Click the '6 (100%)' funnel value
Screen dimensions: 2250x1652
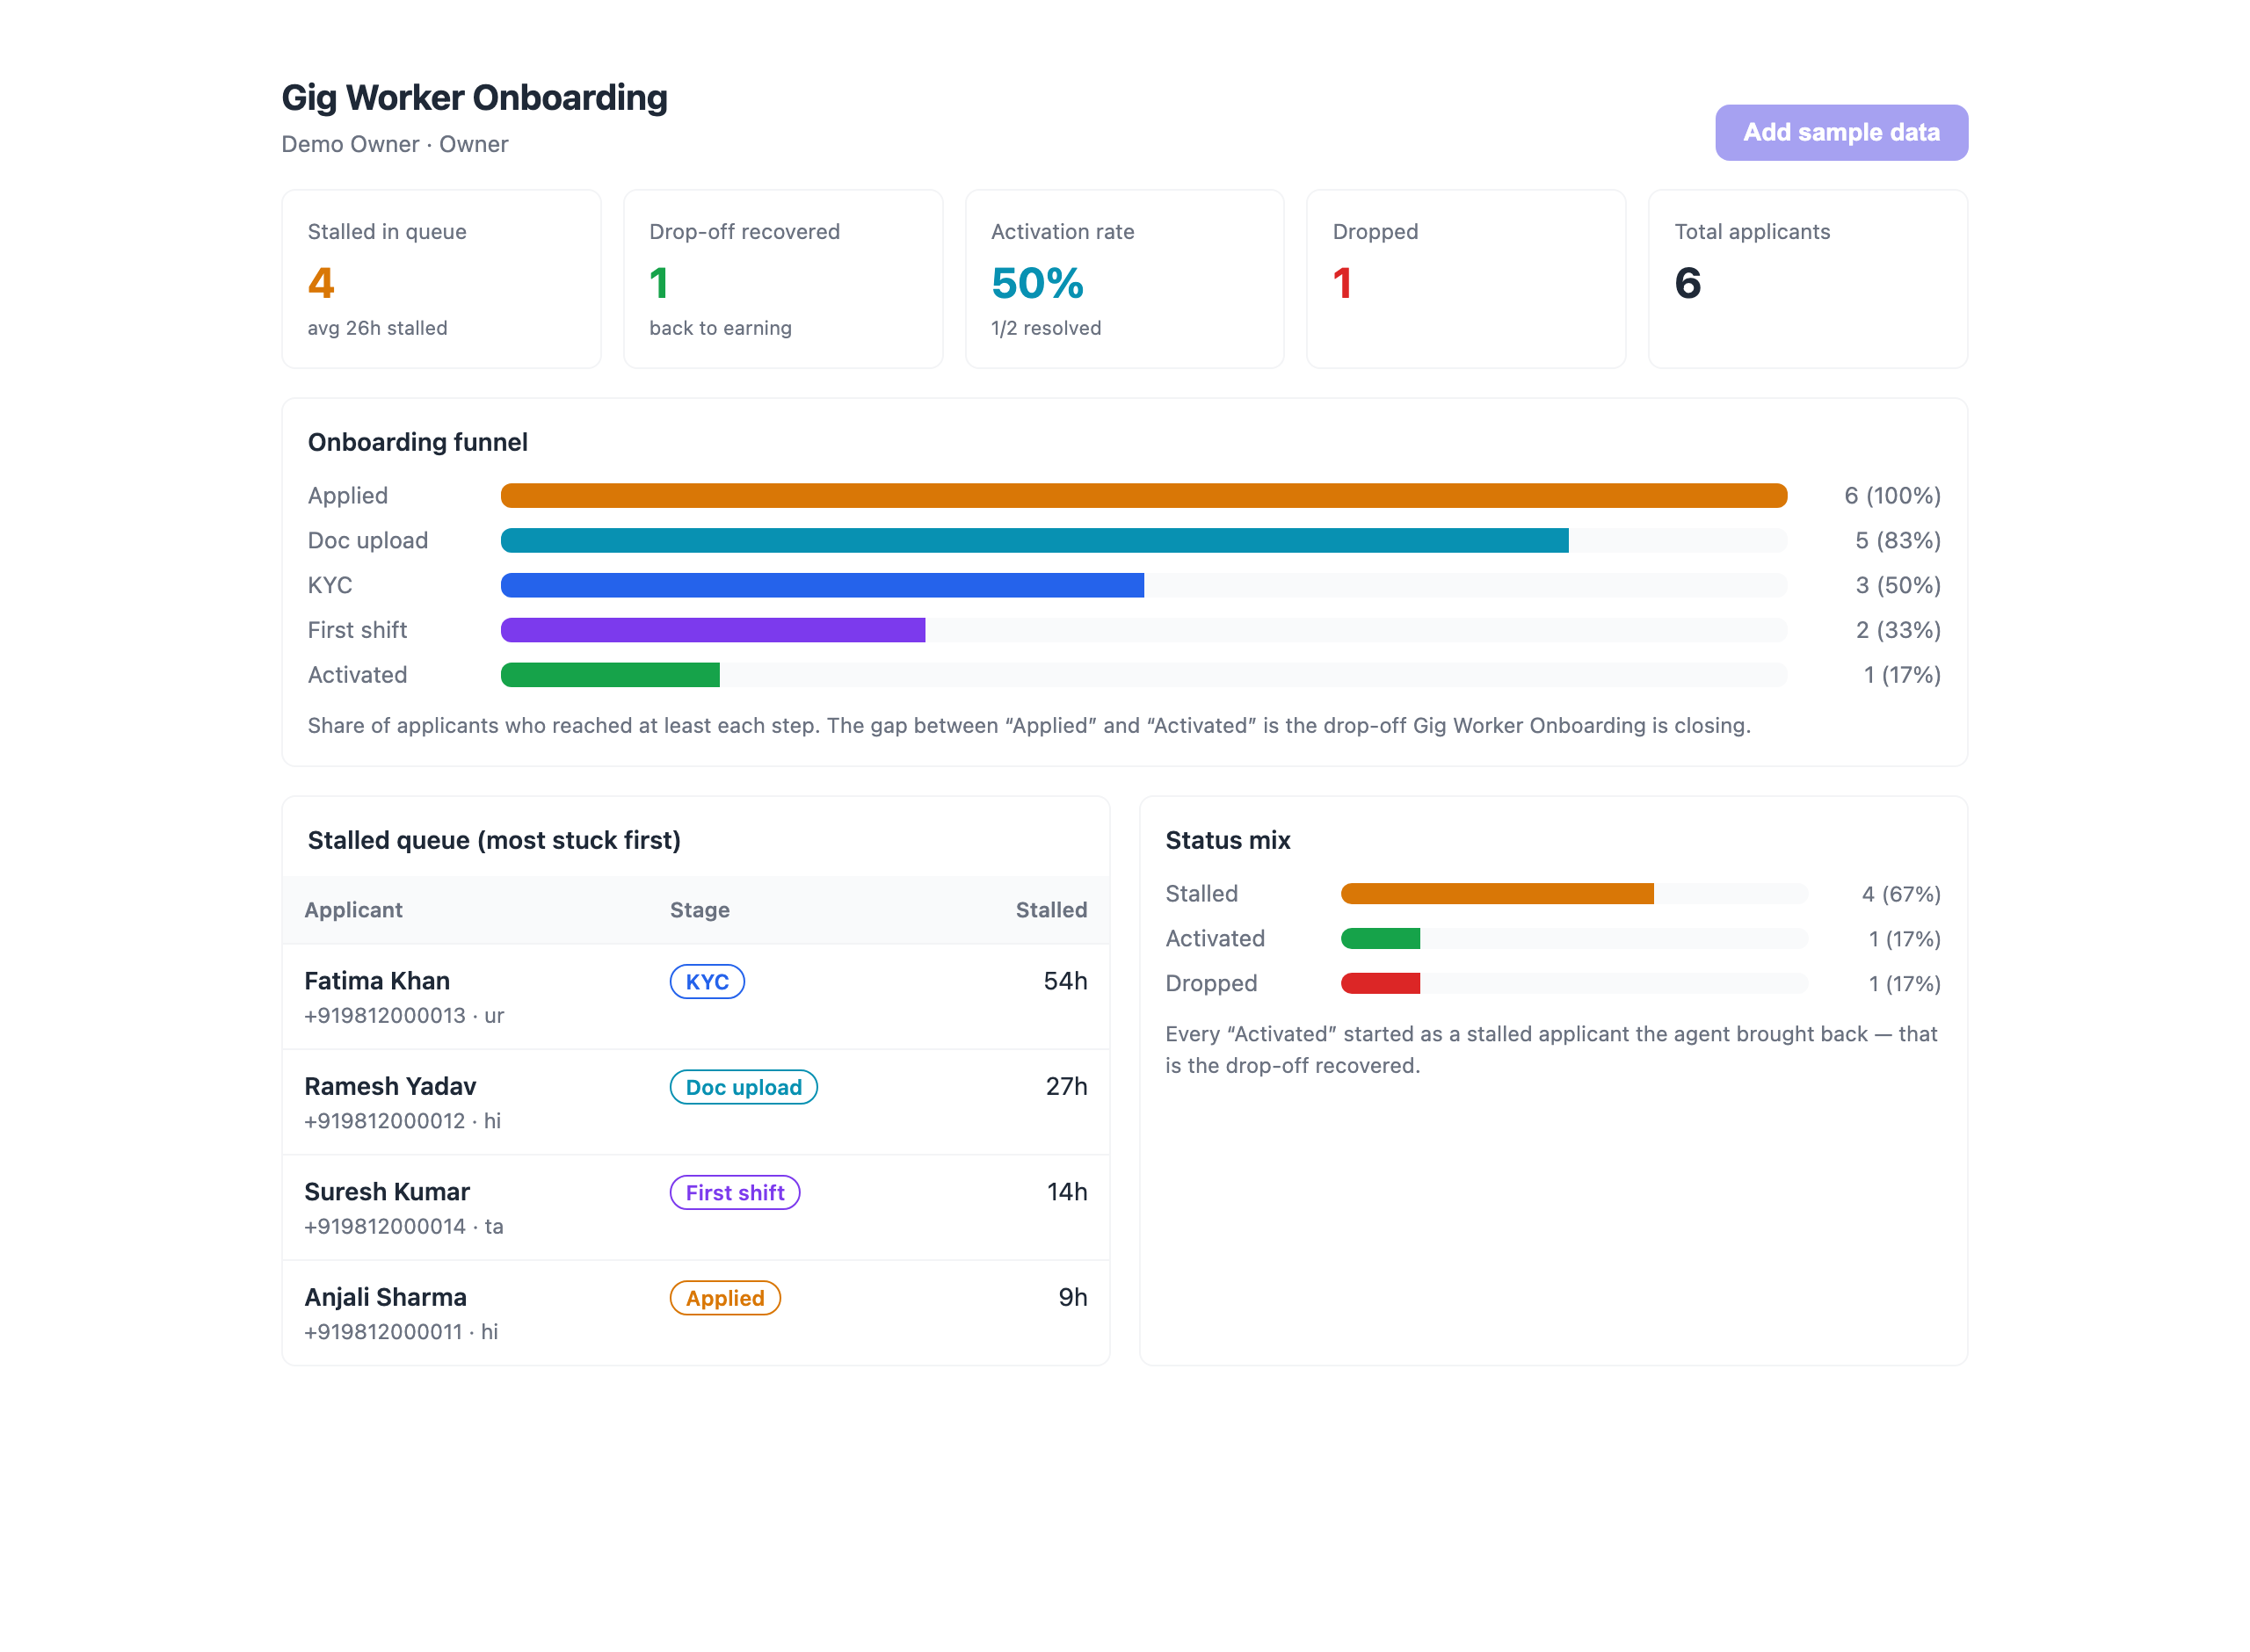click(1892, 495)
